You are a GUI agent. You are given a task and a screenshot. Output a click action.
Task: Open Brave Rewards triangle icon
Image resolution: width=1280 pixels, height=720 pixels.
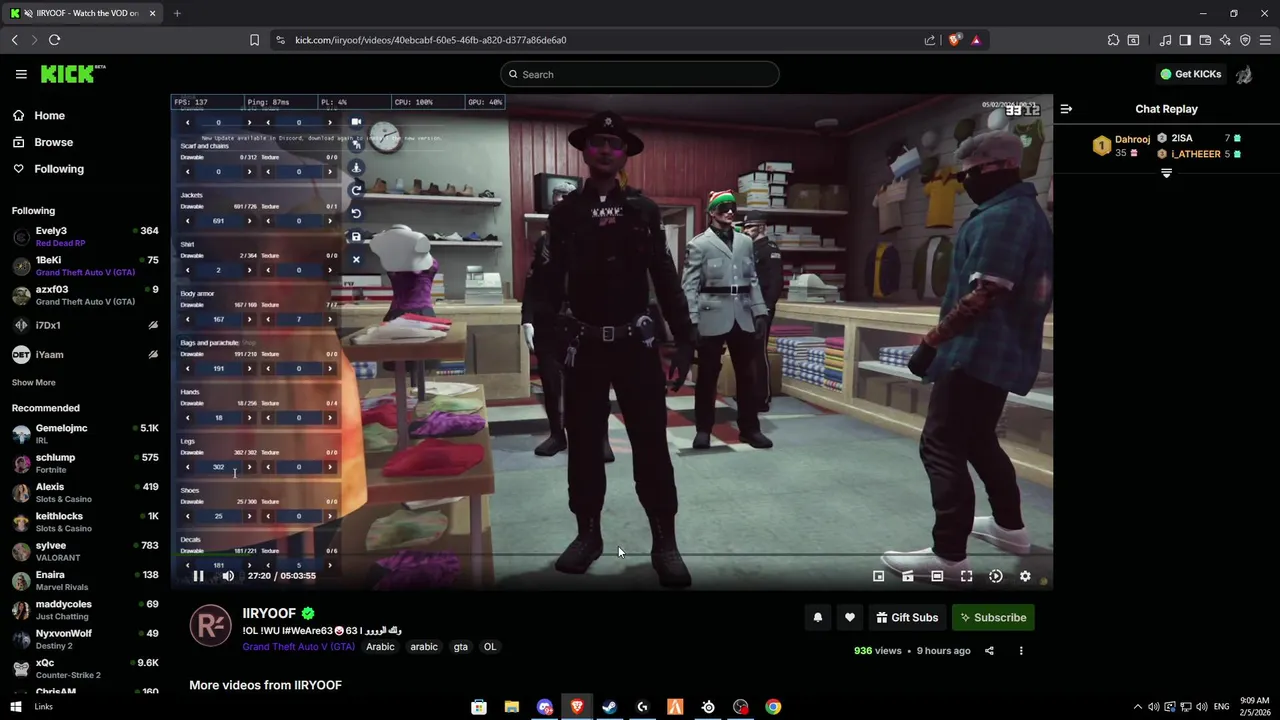click(x=976, y=40)
